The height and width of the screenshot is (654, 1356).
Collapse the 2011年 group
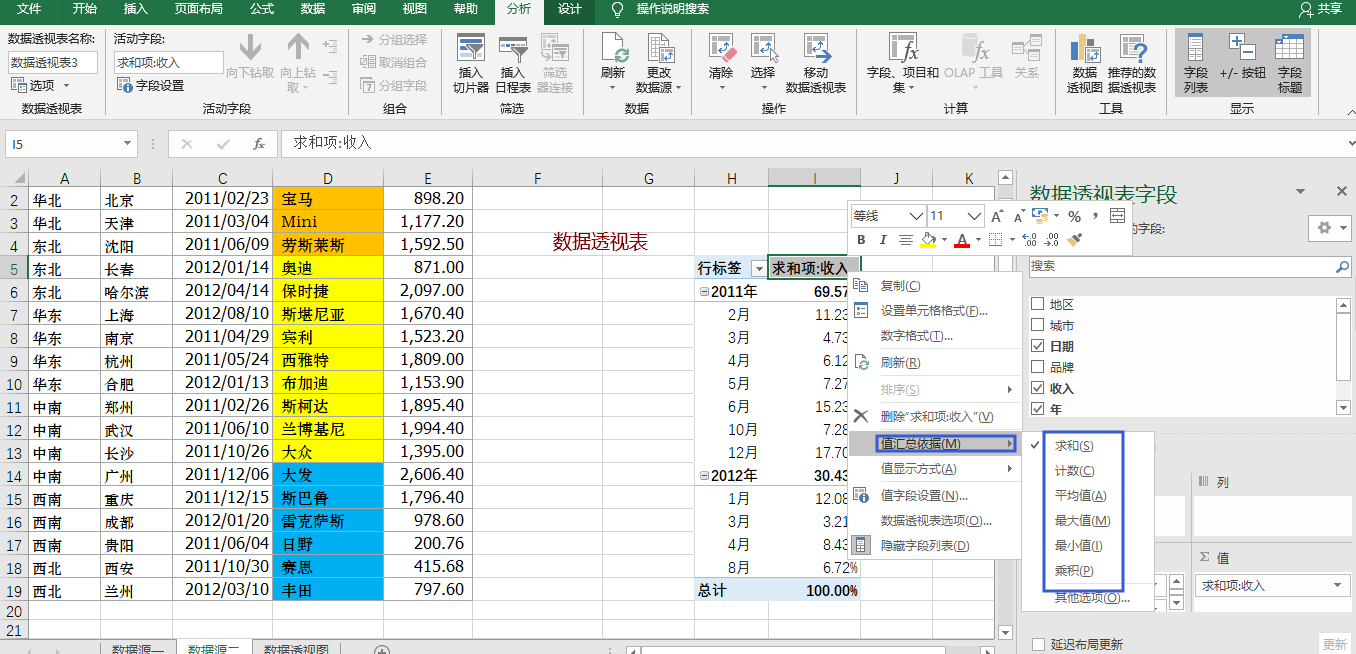coord(703,292)
